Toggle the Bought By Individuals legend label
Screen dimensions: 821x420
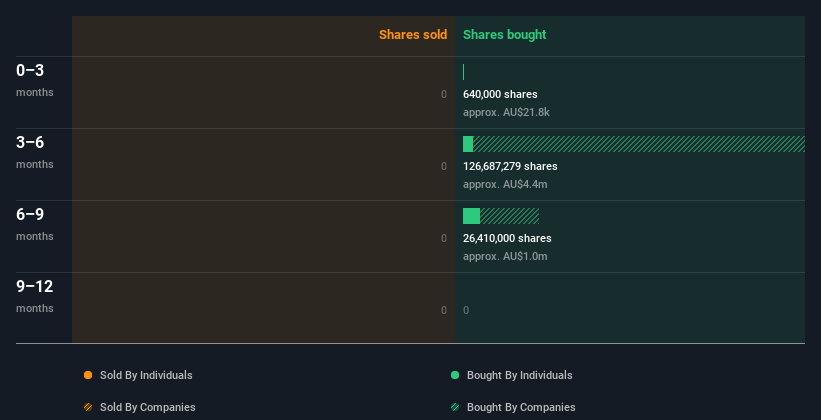pyautogui.click(x=519, y=375)
